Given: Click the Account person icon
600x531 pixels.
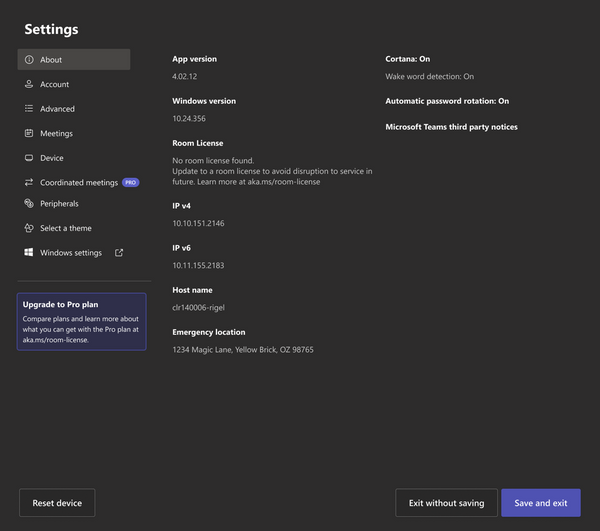Looking at the screenshot, I should (29, 84).
